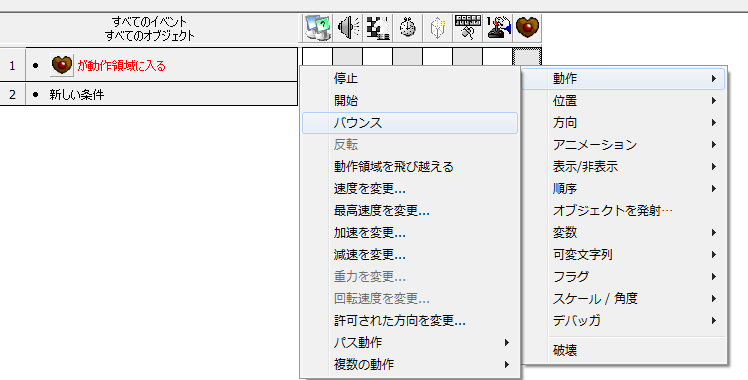The height and width of the screenshot is (380, 748).
Task: Click event 1 action cell under keyboard column
Action: click(467, 58)
